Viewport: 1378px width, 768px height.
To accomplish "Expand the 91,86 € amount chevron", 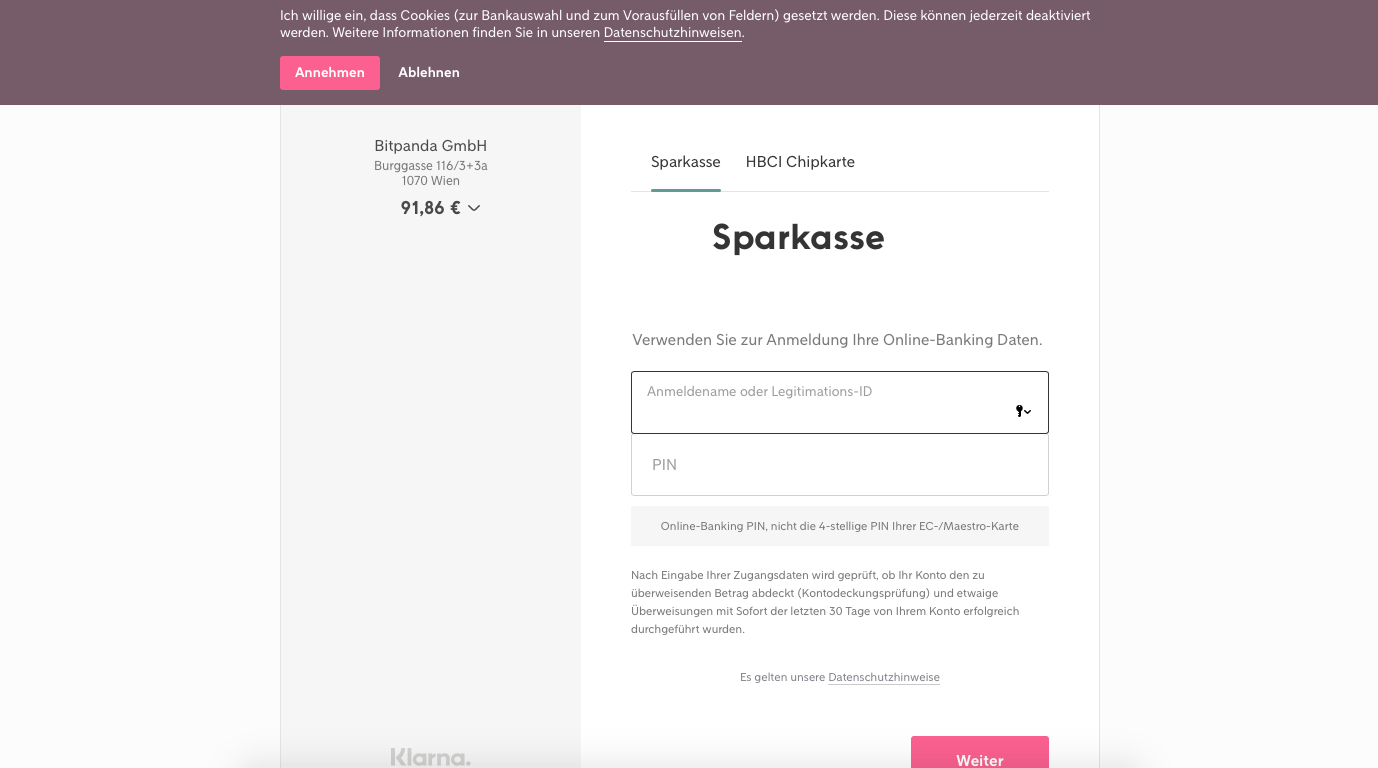I will (474, 208).
